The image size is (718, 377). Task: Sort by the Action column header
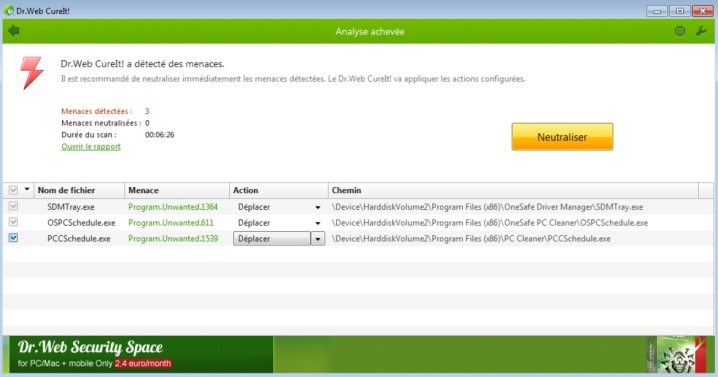point(278,190)
